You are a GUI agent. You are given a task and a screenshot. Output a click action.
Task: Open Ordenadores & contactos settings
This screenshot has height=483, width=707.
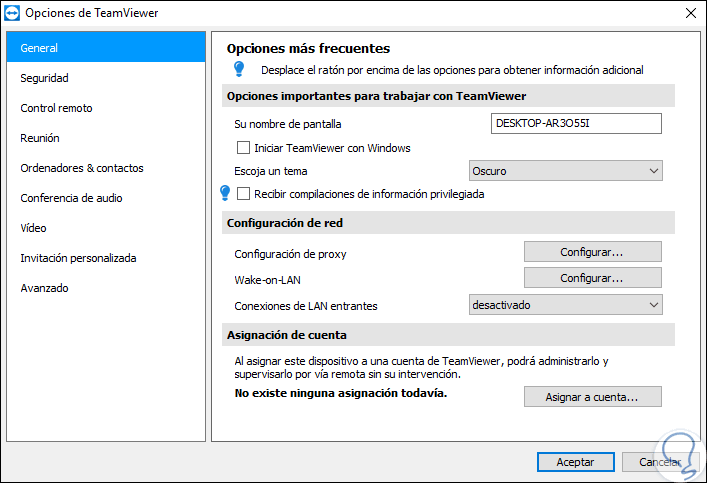click(106, 168)
